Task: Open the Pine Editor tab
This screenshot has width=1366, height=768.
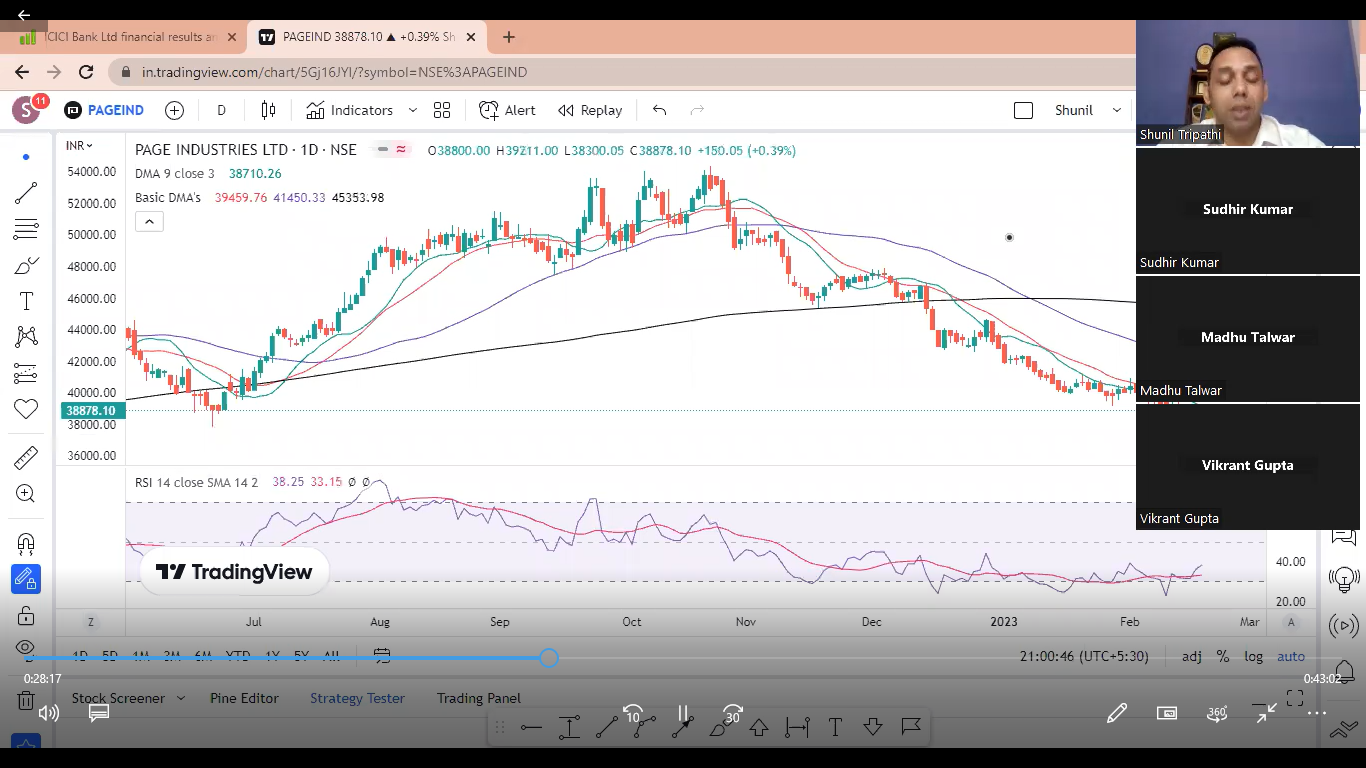Action: pos(244,698)
